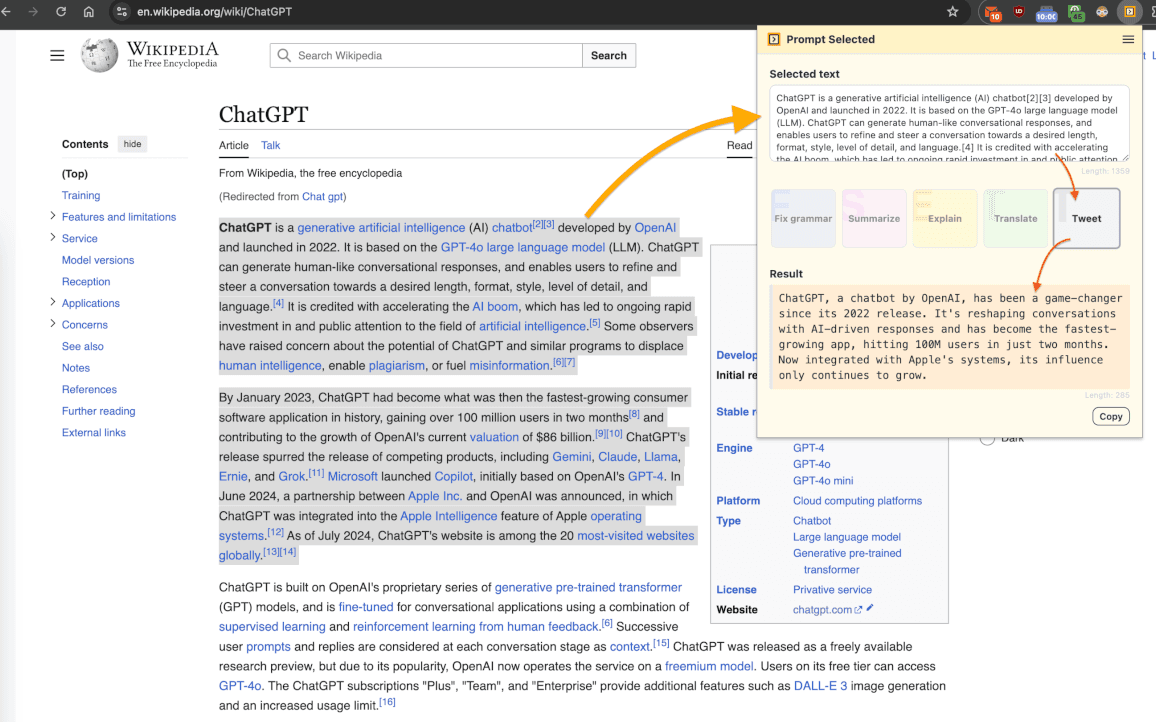Click inside the Search Wikipedia input field
This screenshot has height=722, width=1156.
420,55
